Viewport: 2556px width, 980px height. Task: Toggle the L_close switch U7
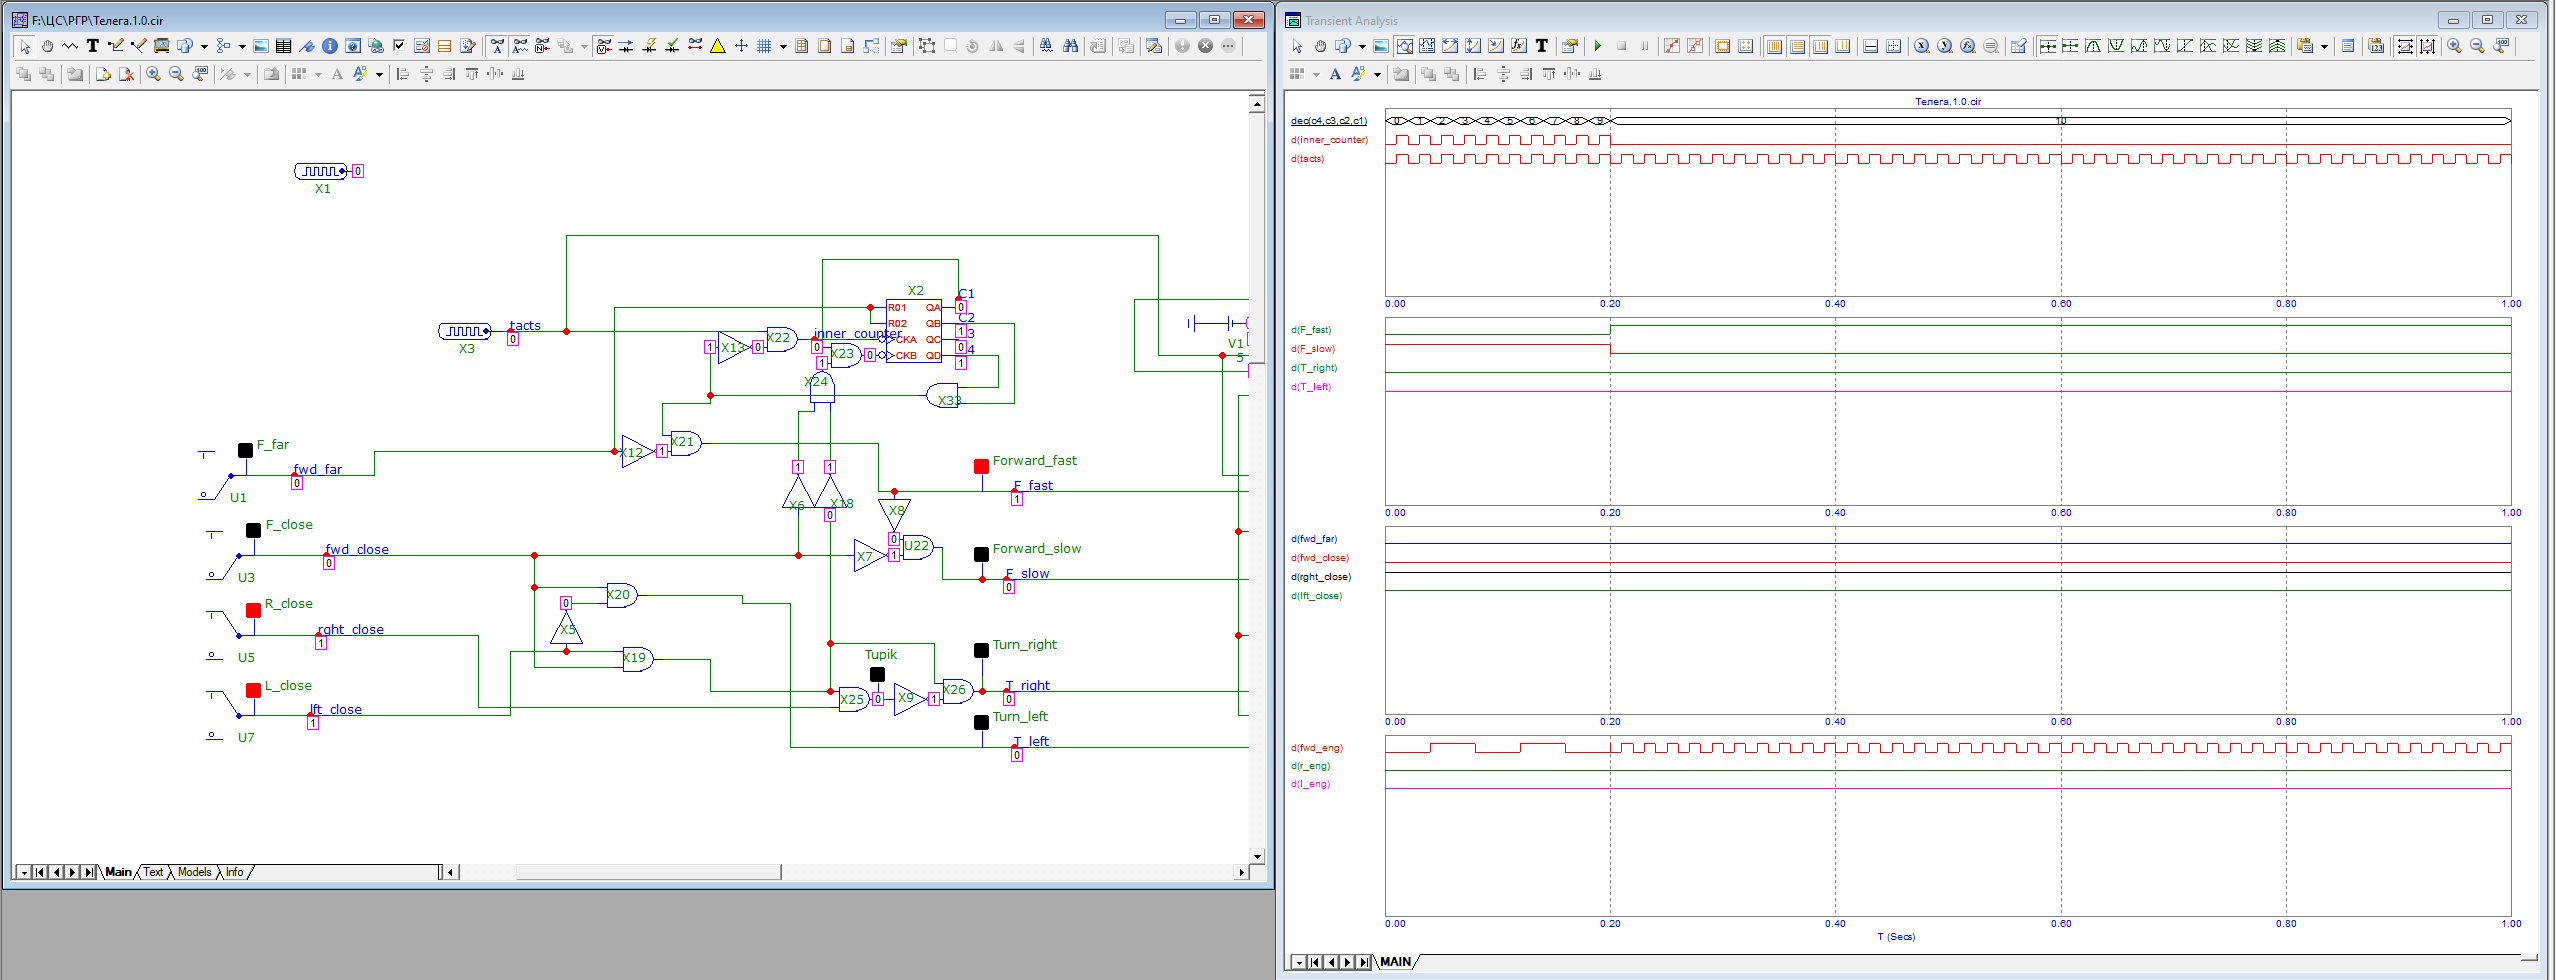coord(226,714)
